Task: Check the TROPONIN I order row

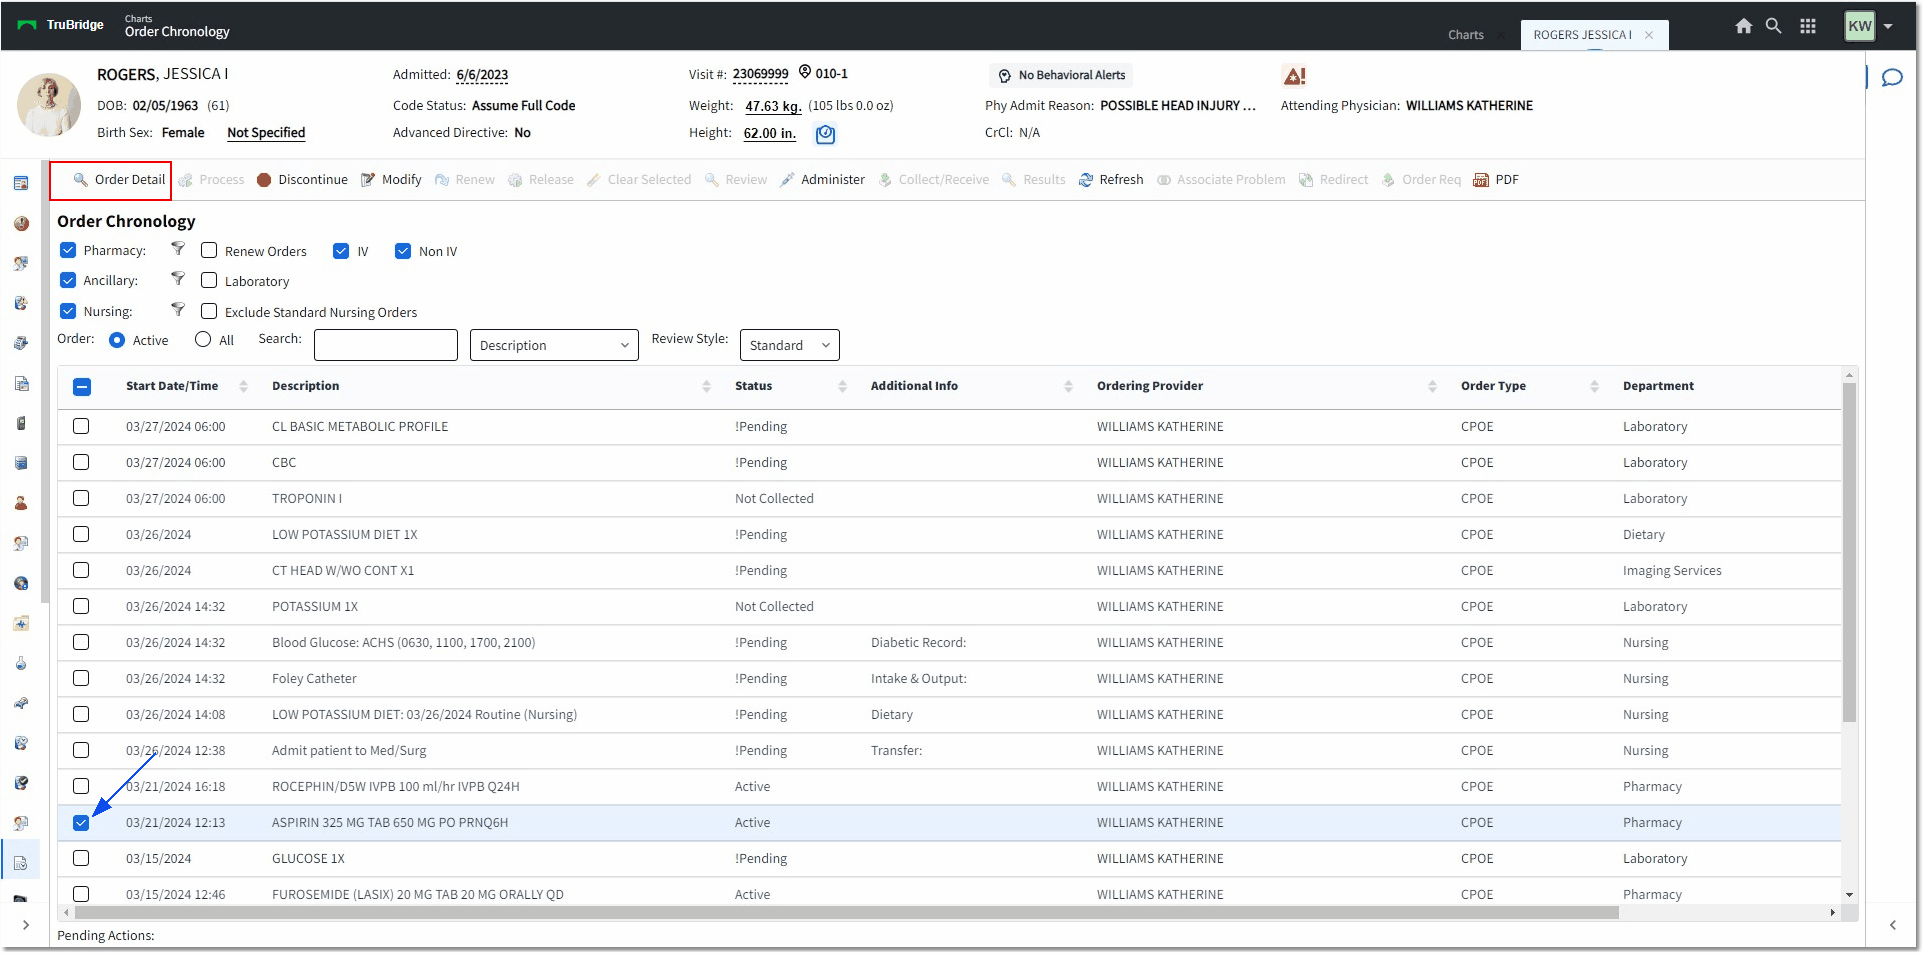Action: click(81, 498)
